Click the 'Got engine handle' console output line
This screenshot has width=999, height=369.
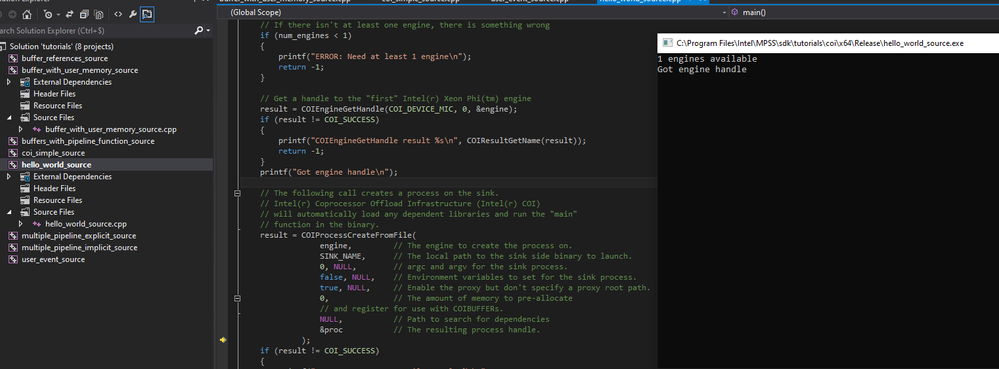[x=702, y=69]
